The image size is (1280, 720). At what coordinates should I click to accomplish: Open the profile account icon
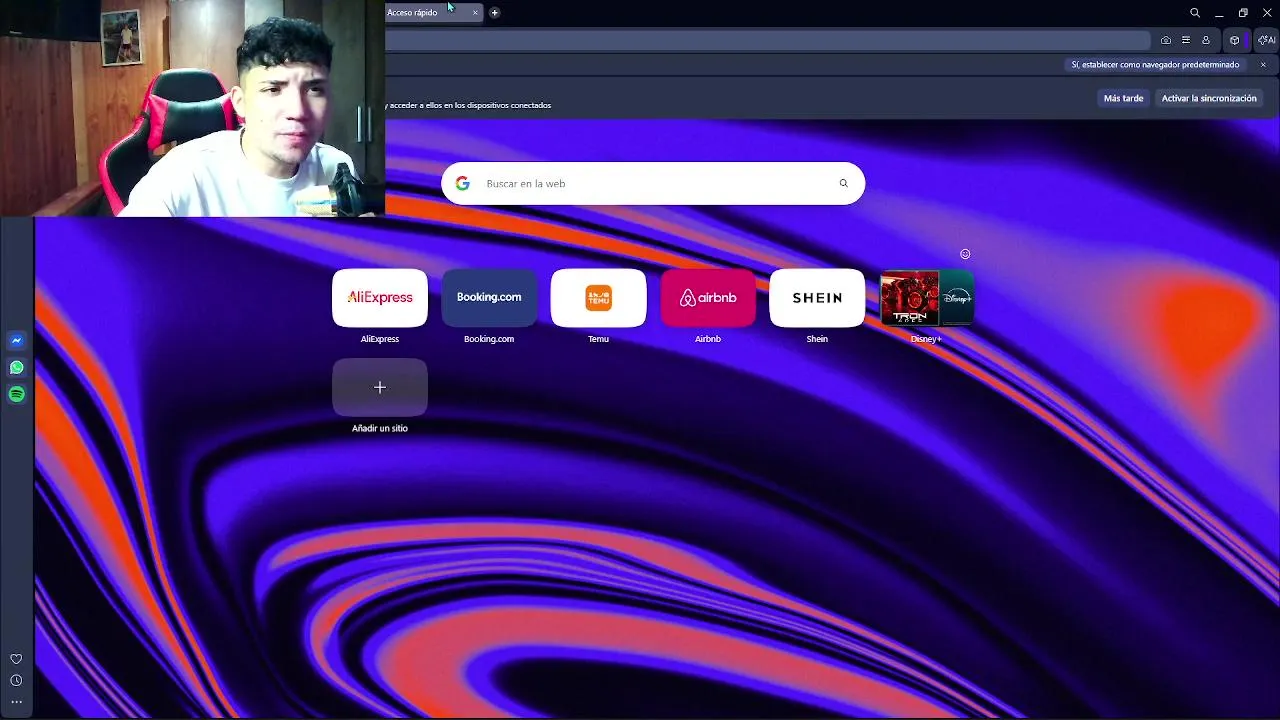coord(1206,40)
